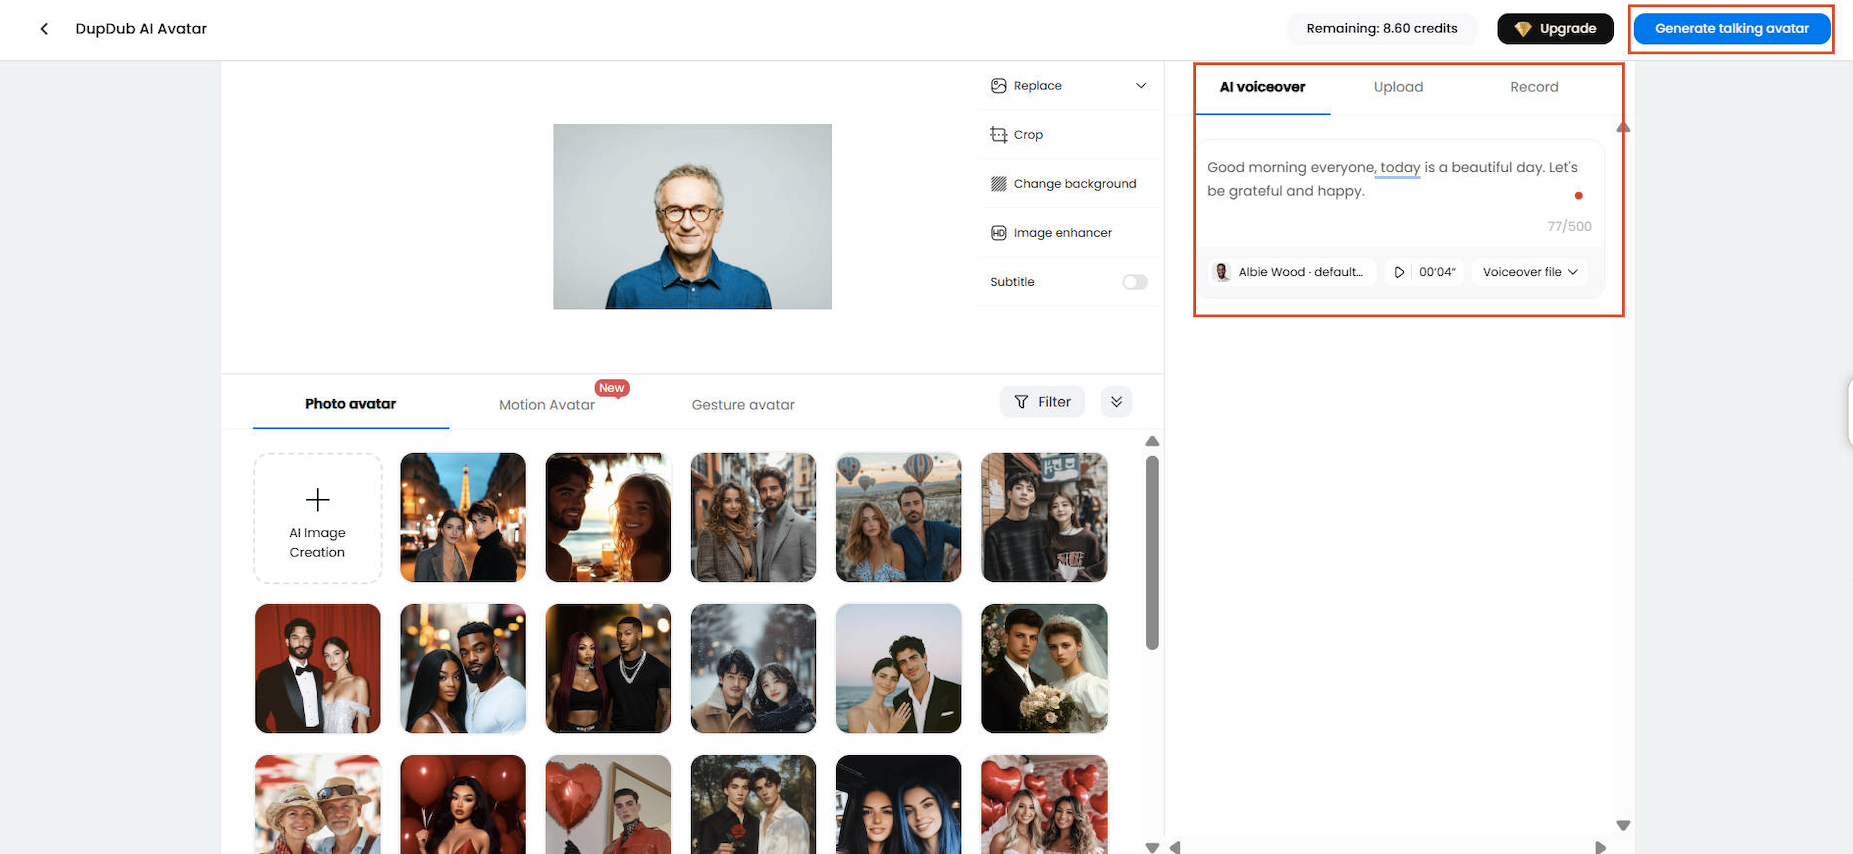The width and height of the screenshot is (1853, 854).
Task: Click the voiceover panel scroll-down arrow
Action: pyautogui.click(x=1623, y=826)
